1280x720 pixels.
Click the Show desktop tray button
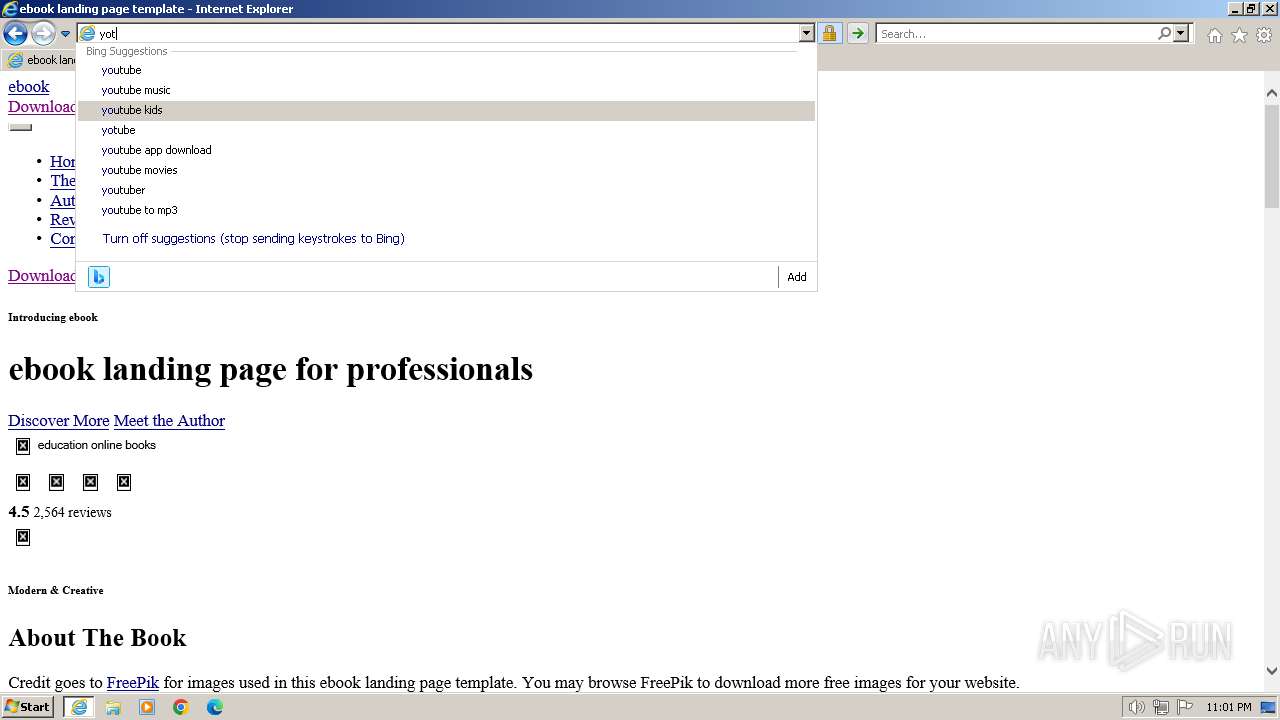tap(1268, 707)
